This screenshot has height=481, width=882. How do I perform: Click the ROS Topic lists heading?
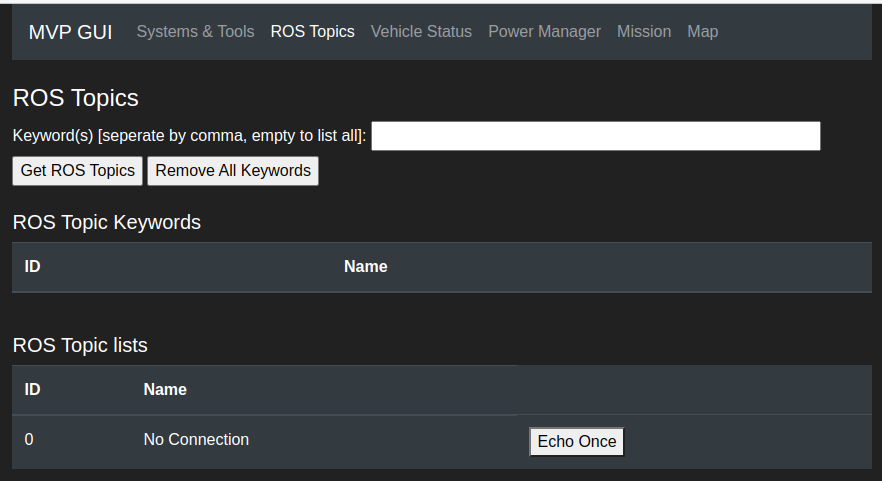tap(80, 345)
